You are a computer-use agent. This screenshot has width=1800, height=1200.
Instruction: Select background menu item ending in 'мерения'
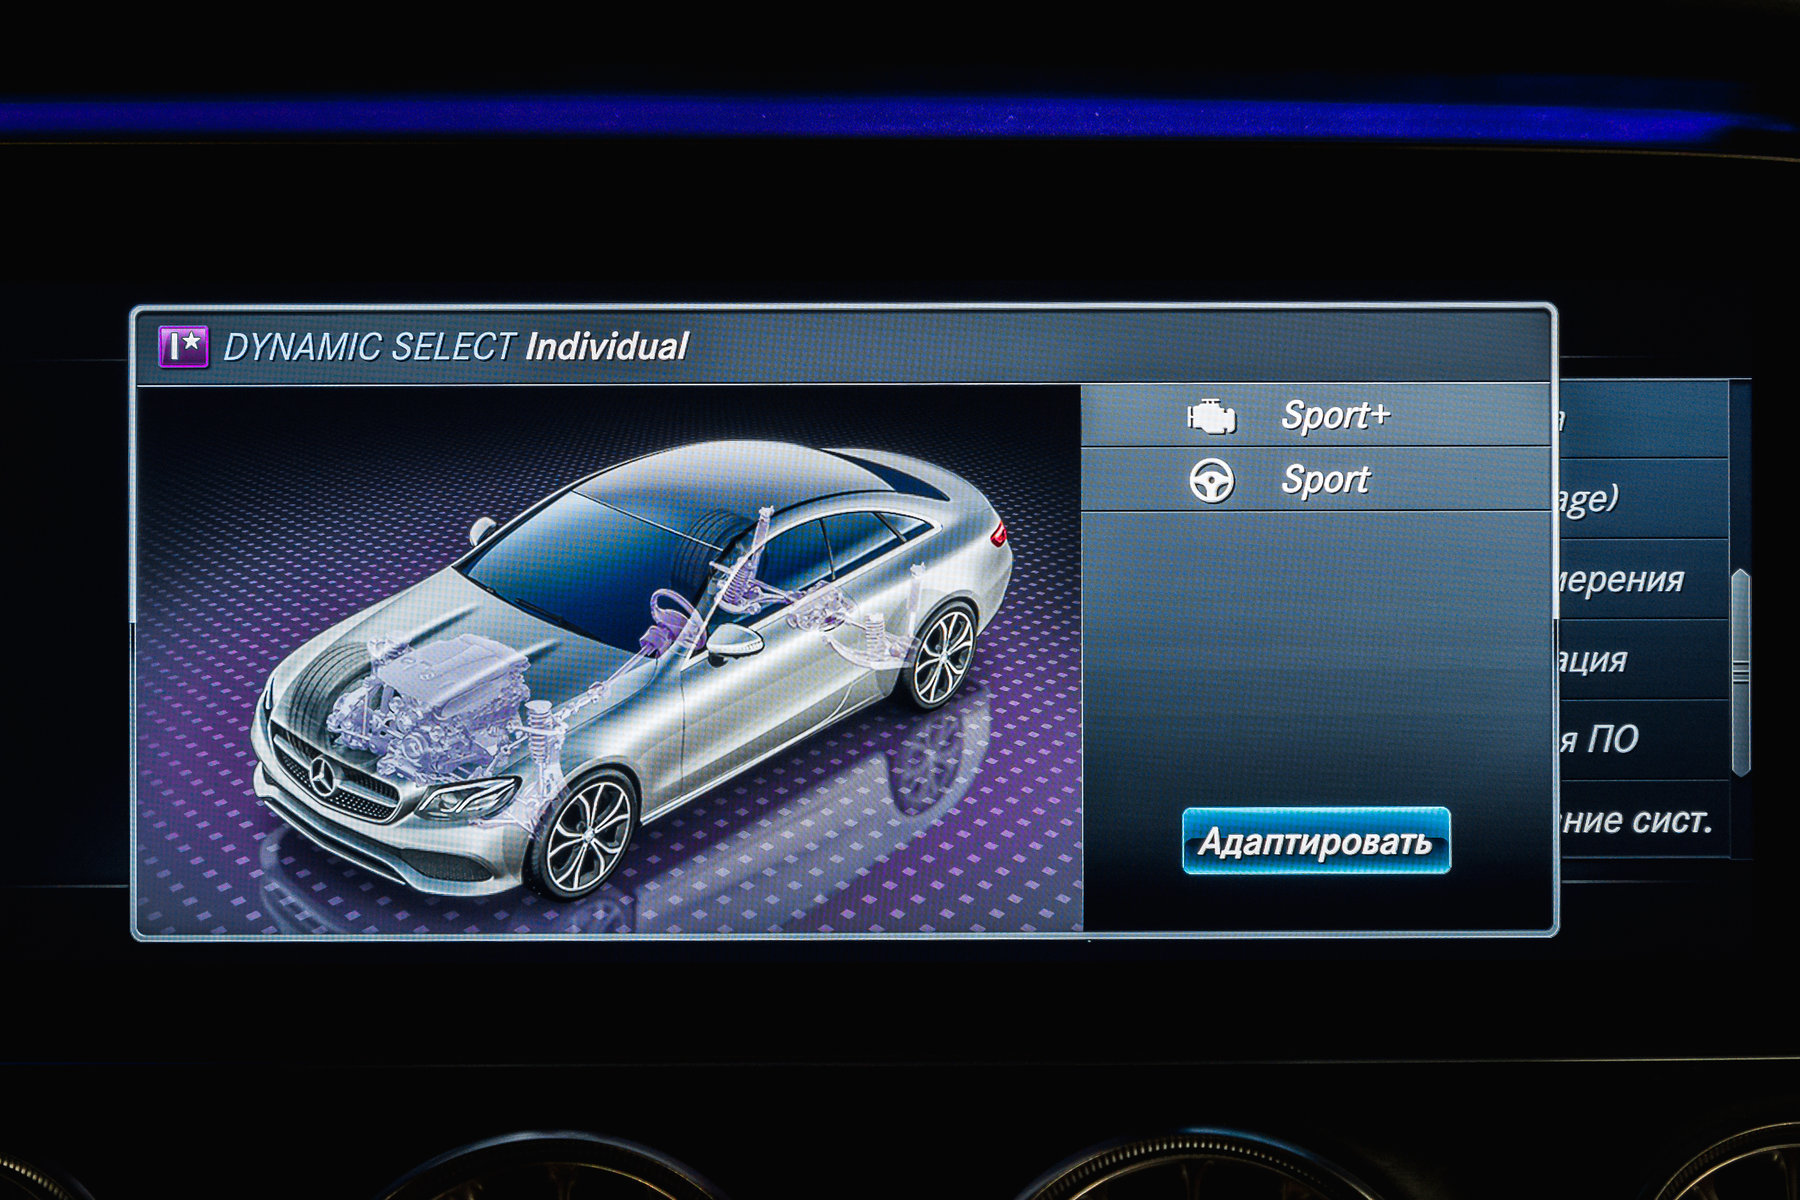pos(1642,580)
